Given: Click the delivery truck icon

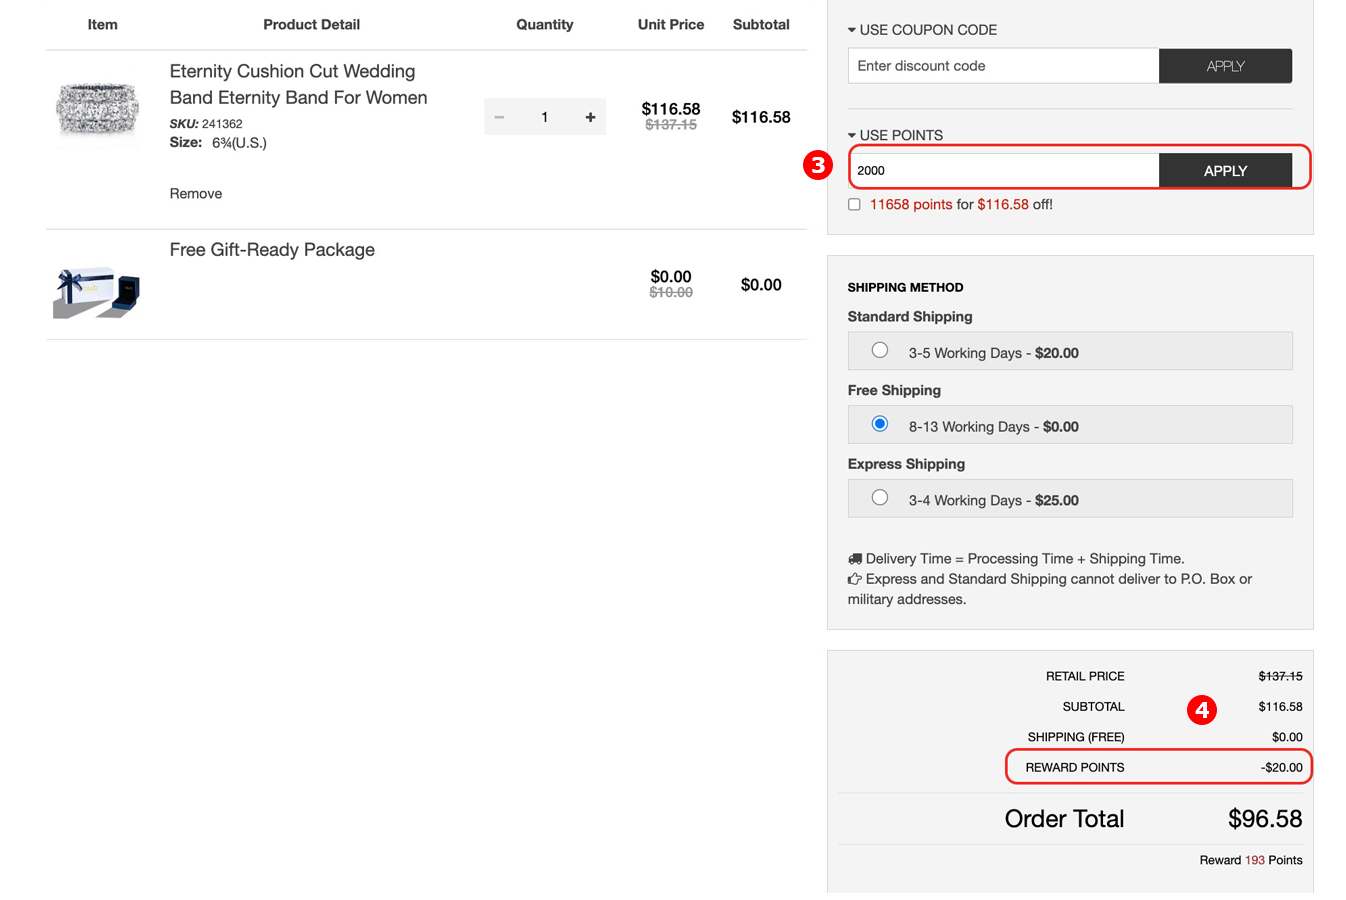Looking at the screenshot, I should click(855, 559).
